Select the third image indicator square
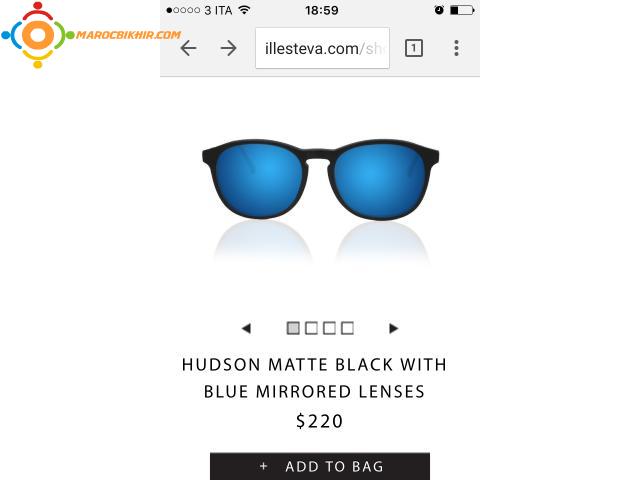The height and width of the screenshot is (480, 640). click(x=329, y=328)
